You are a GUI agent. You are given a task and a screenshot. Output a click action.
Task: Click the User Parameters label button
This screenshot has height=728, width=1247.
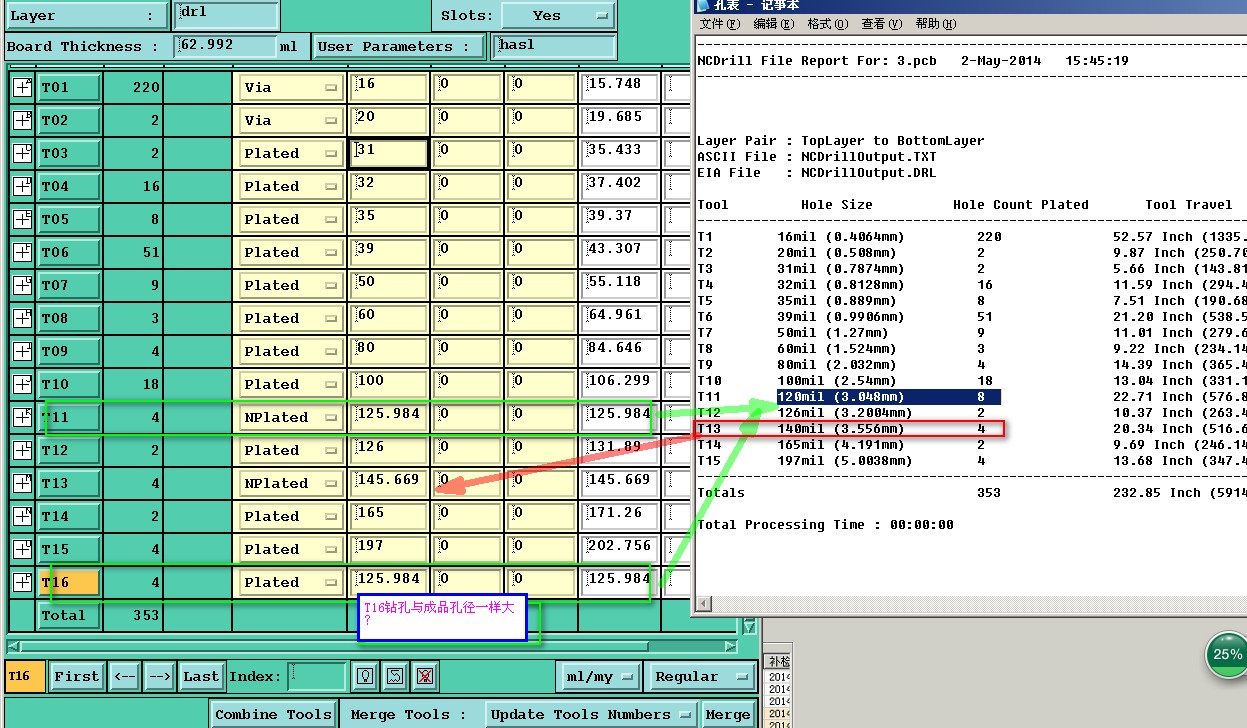click(399, 46)
